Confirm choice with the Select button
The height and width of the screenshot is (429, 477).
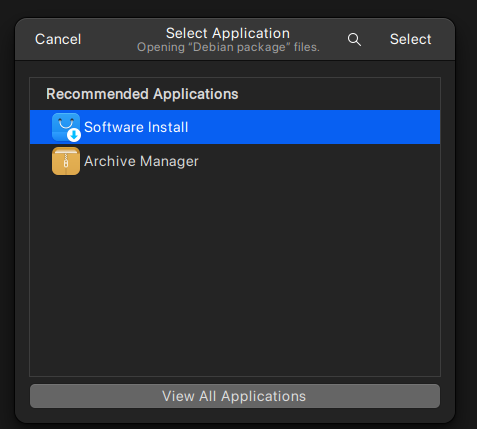(410, 39)
